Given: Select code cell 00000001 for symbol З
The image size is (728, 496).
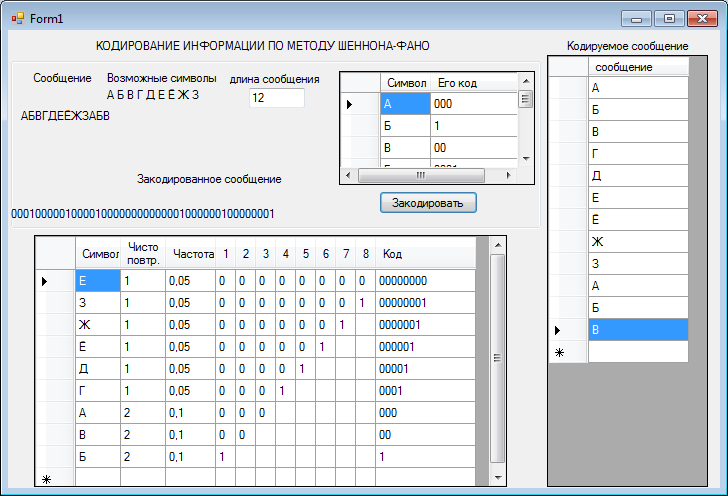Looking at the screenshot, I should pyautogui.click(x=425, y=303).
